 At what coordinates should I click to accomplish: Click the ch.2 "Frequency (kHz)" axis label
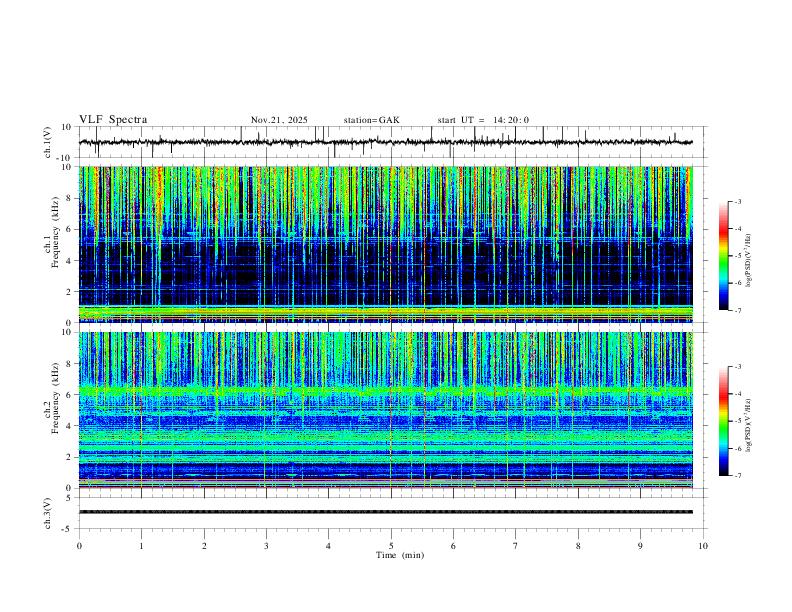56,398
